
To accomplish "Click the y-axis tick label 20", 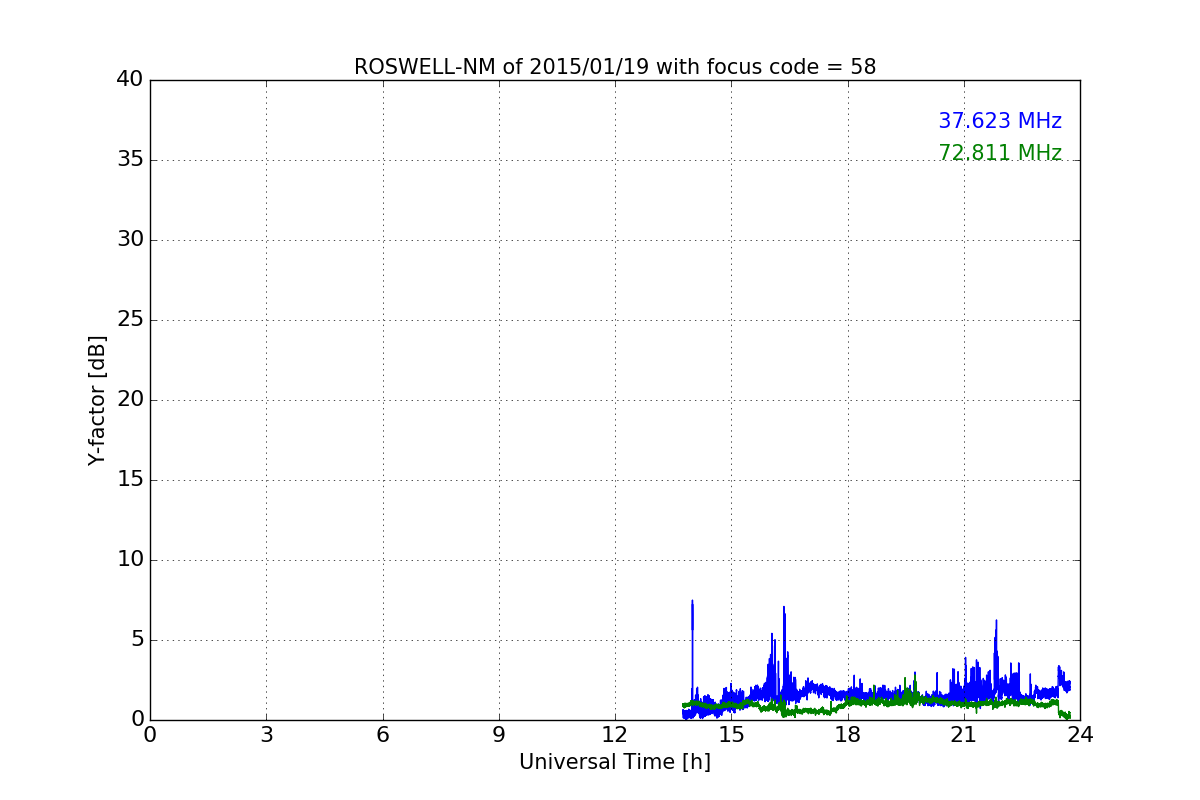I will coord(130,400).
